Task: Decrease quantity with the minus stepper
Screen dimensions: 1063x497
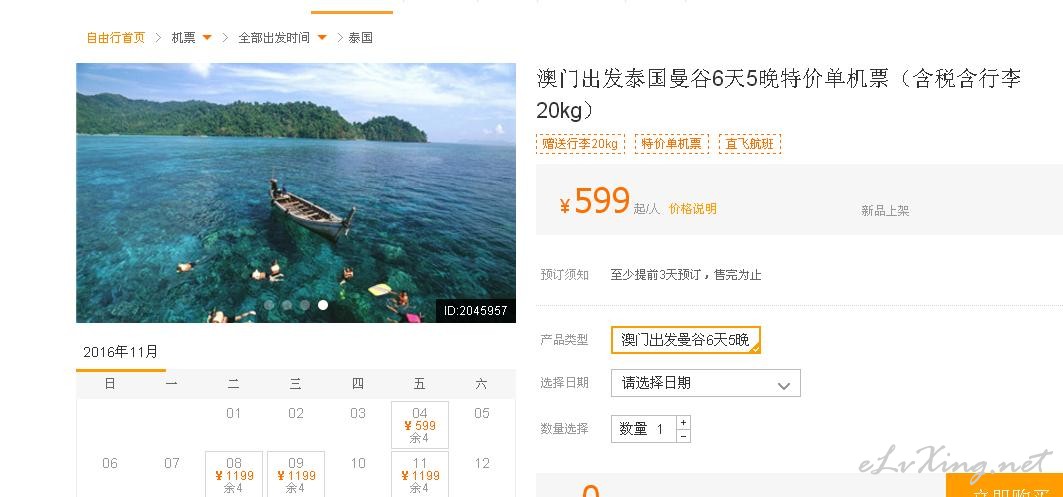Action: [x=683, y=436]
